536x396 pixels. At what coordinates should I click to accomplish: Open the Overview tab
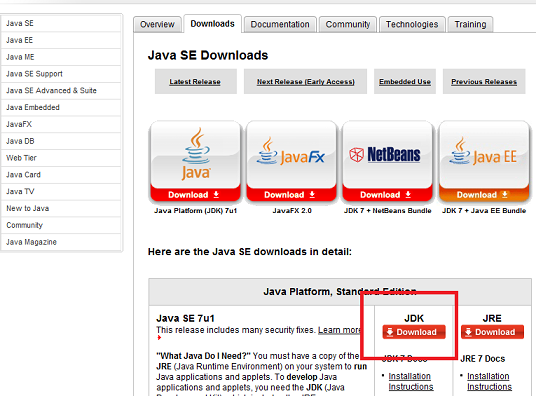click(157, 25)
